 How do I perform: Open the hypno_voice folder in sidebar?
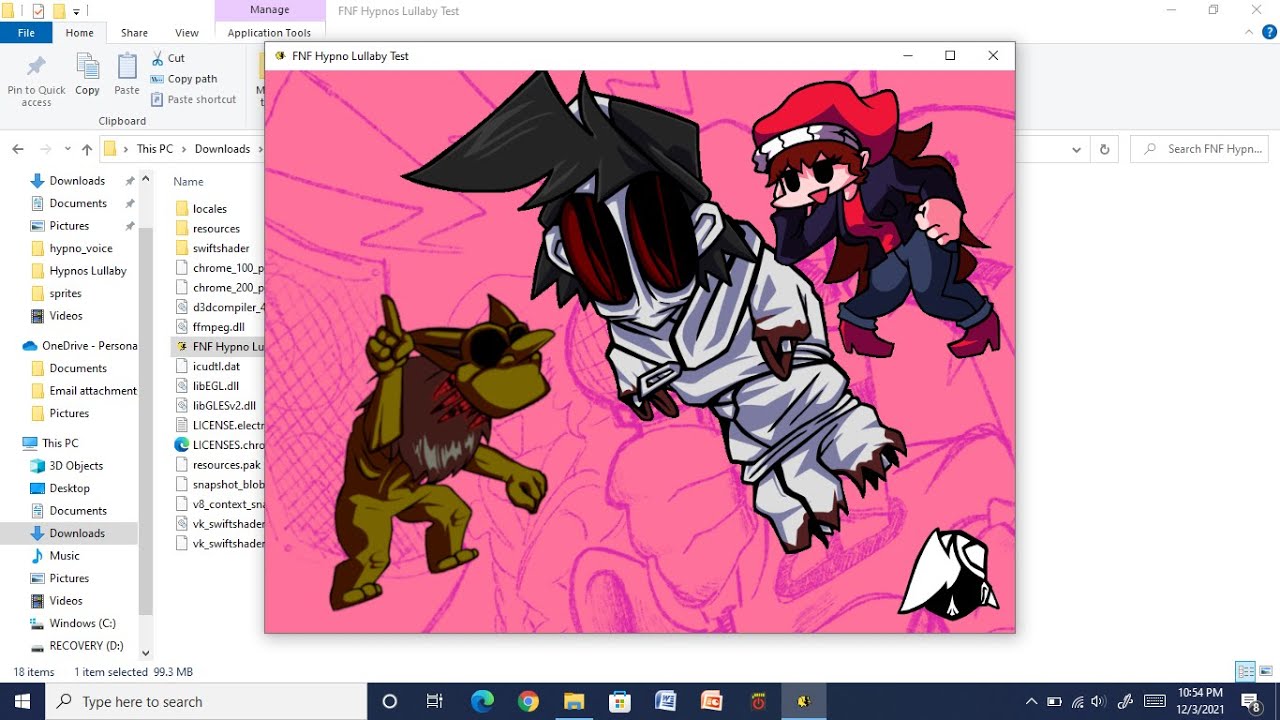81,248
